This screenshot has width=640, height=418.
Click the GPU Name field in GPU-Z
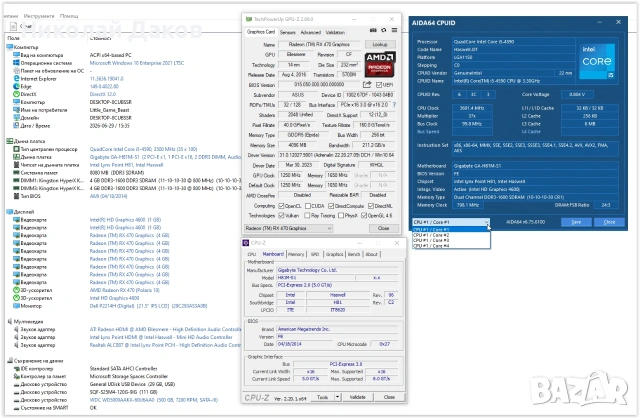coord(319,44)
